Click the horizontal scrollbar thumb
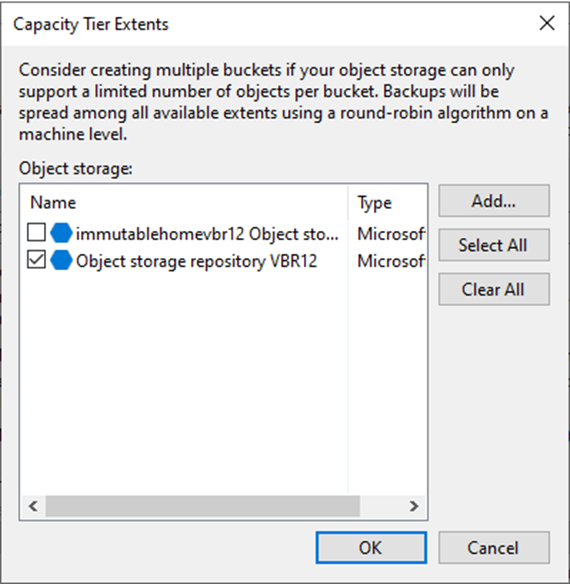This screenshot has width=570, height=584. coord(203,506)
